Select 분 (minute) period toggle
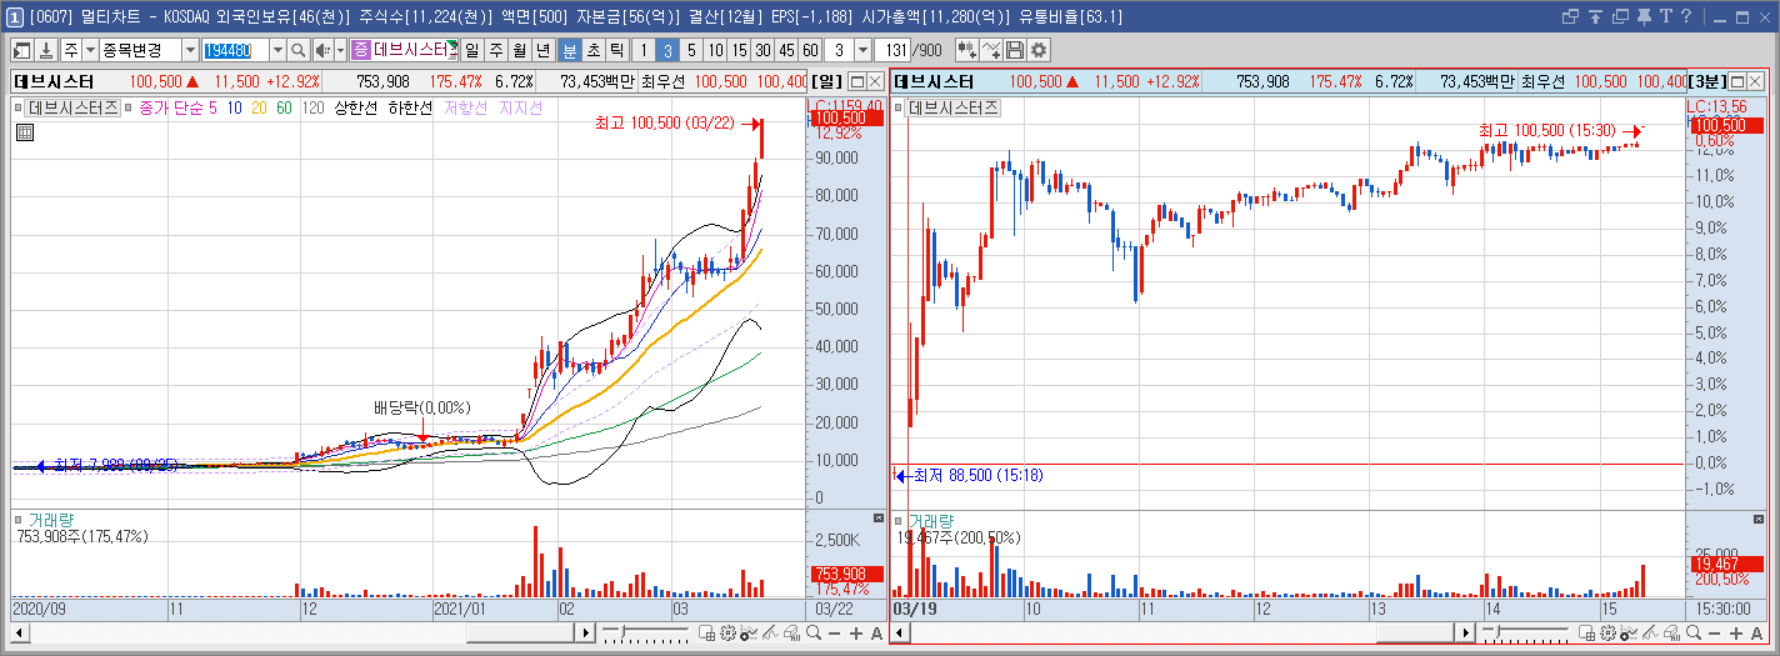The image size is (1780, 656). [569, 50]
